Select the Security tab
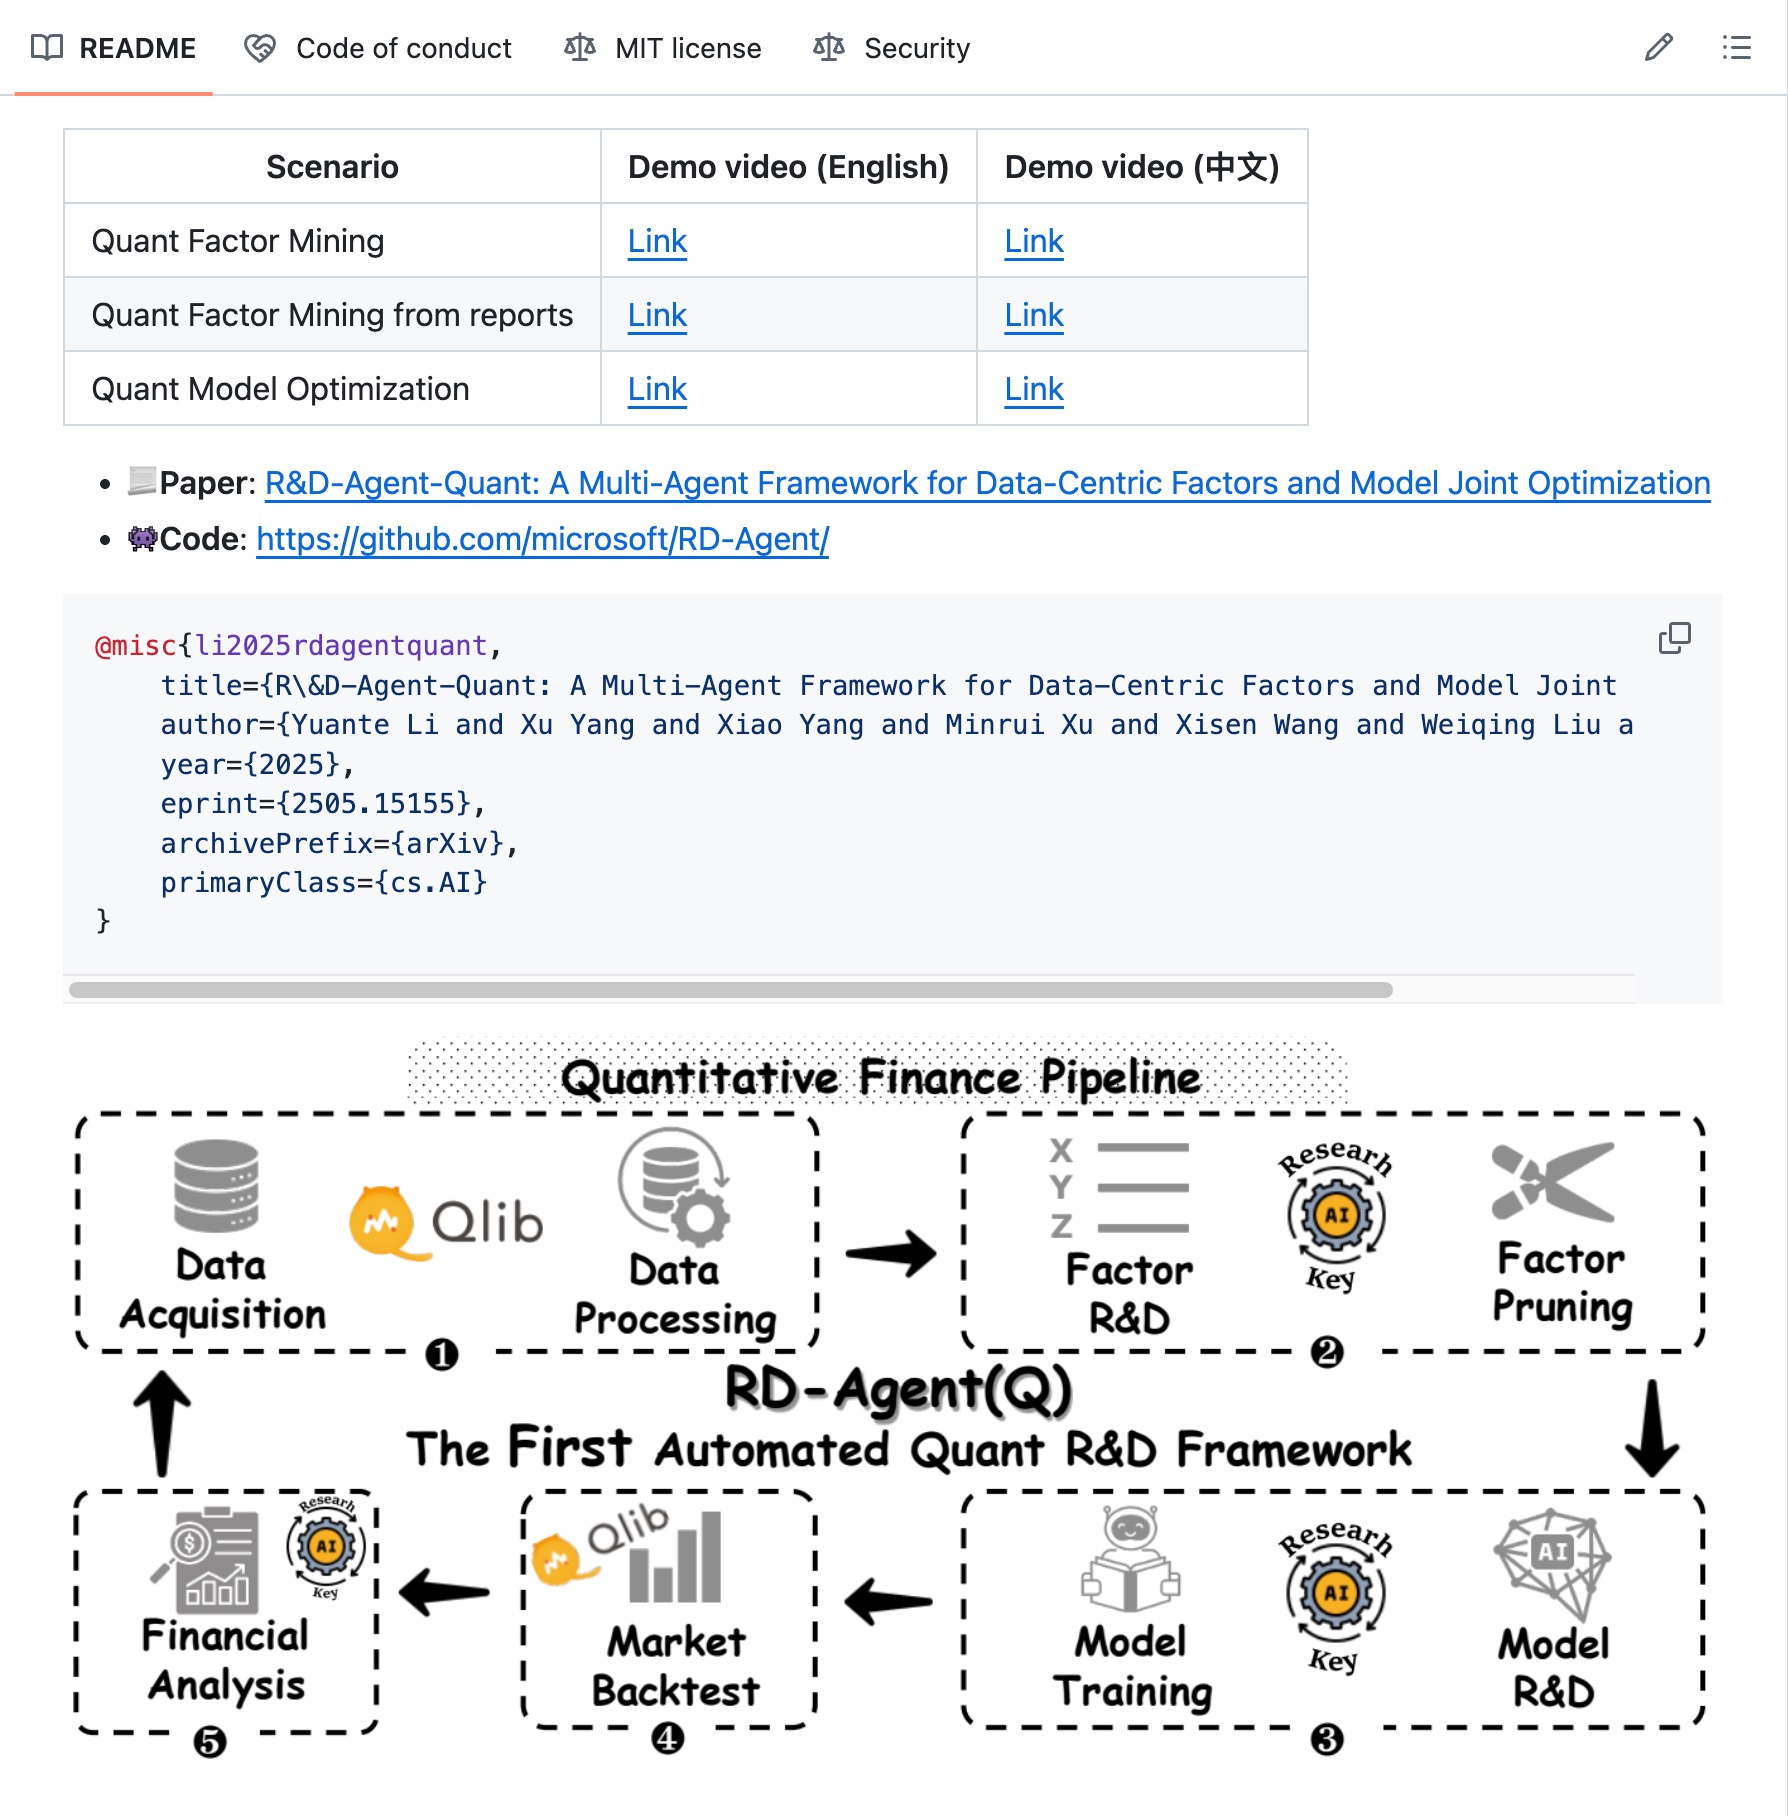Viewport: 1788px width, 1816px height. 916,48
